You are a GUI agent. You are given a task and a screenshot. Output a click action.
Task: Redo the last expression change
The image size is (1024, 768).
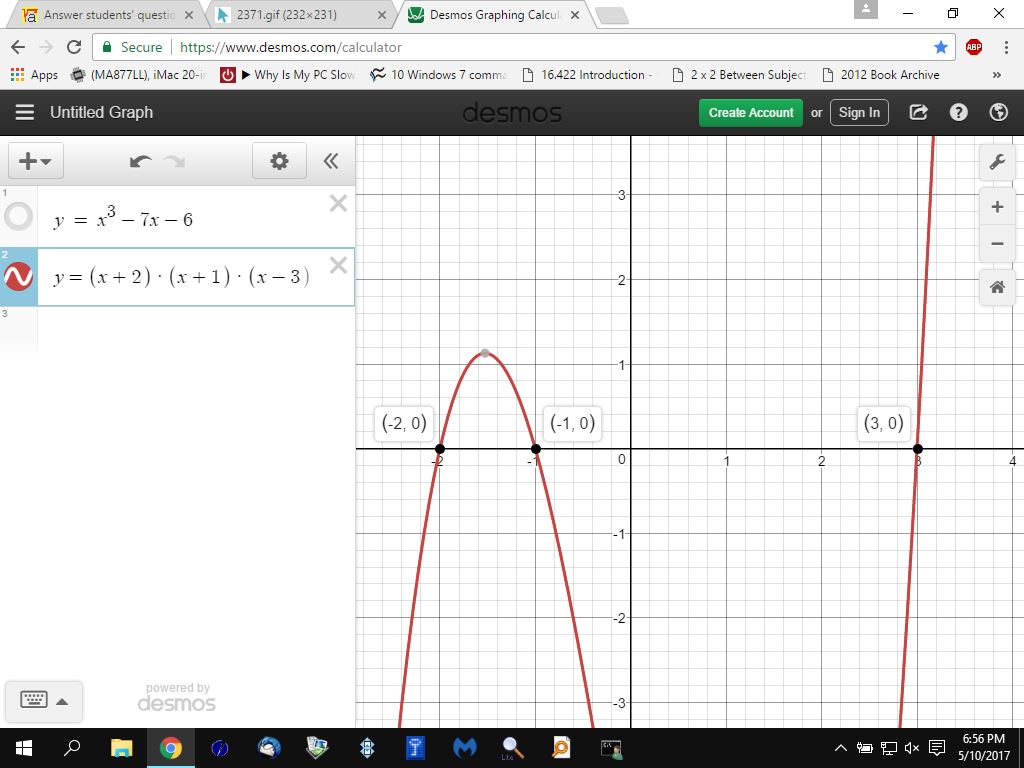[174, 161]
